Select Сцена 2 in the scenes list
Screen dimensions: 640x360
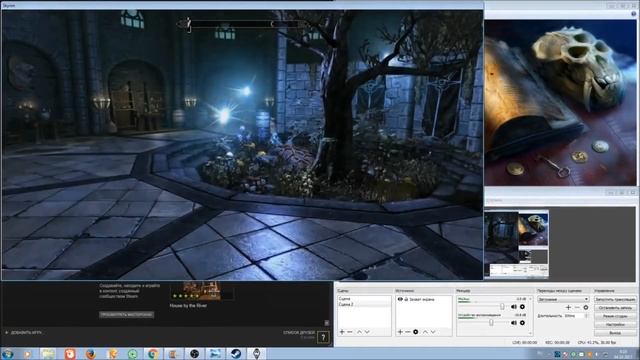[x=364, y=304]
